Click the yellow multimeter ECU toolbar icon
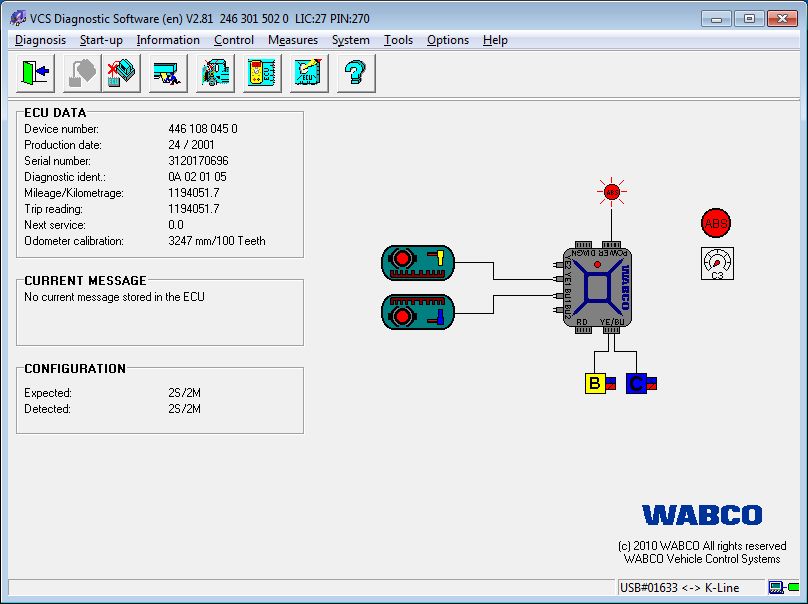This screenshot has height=604, width=808. 262,73
